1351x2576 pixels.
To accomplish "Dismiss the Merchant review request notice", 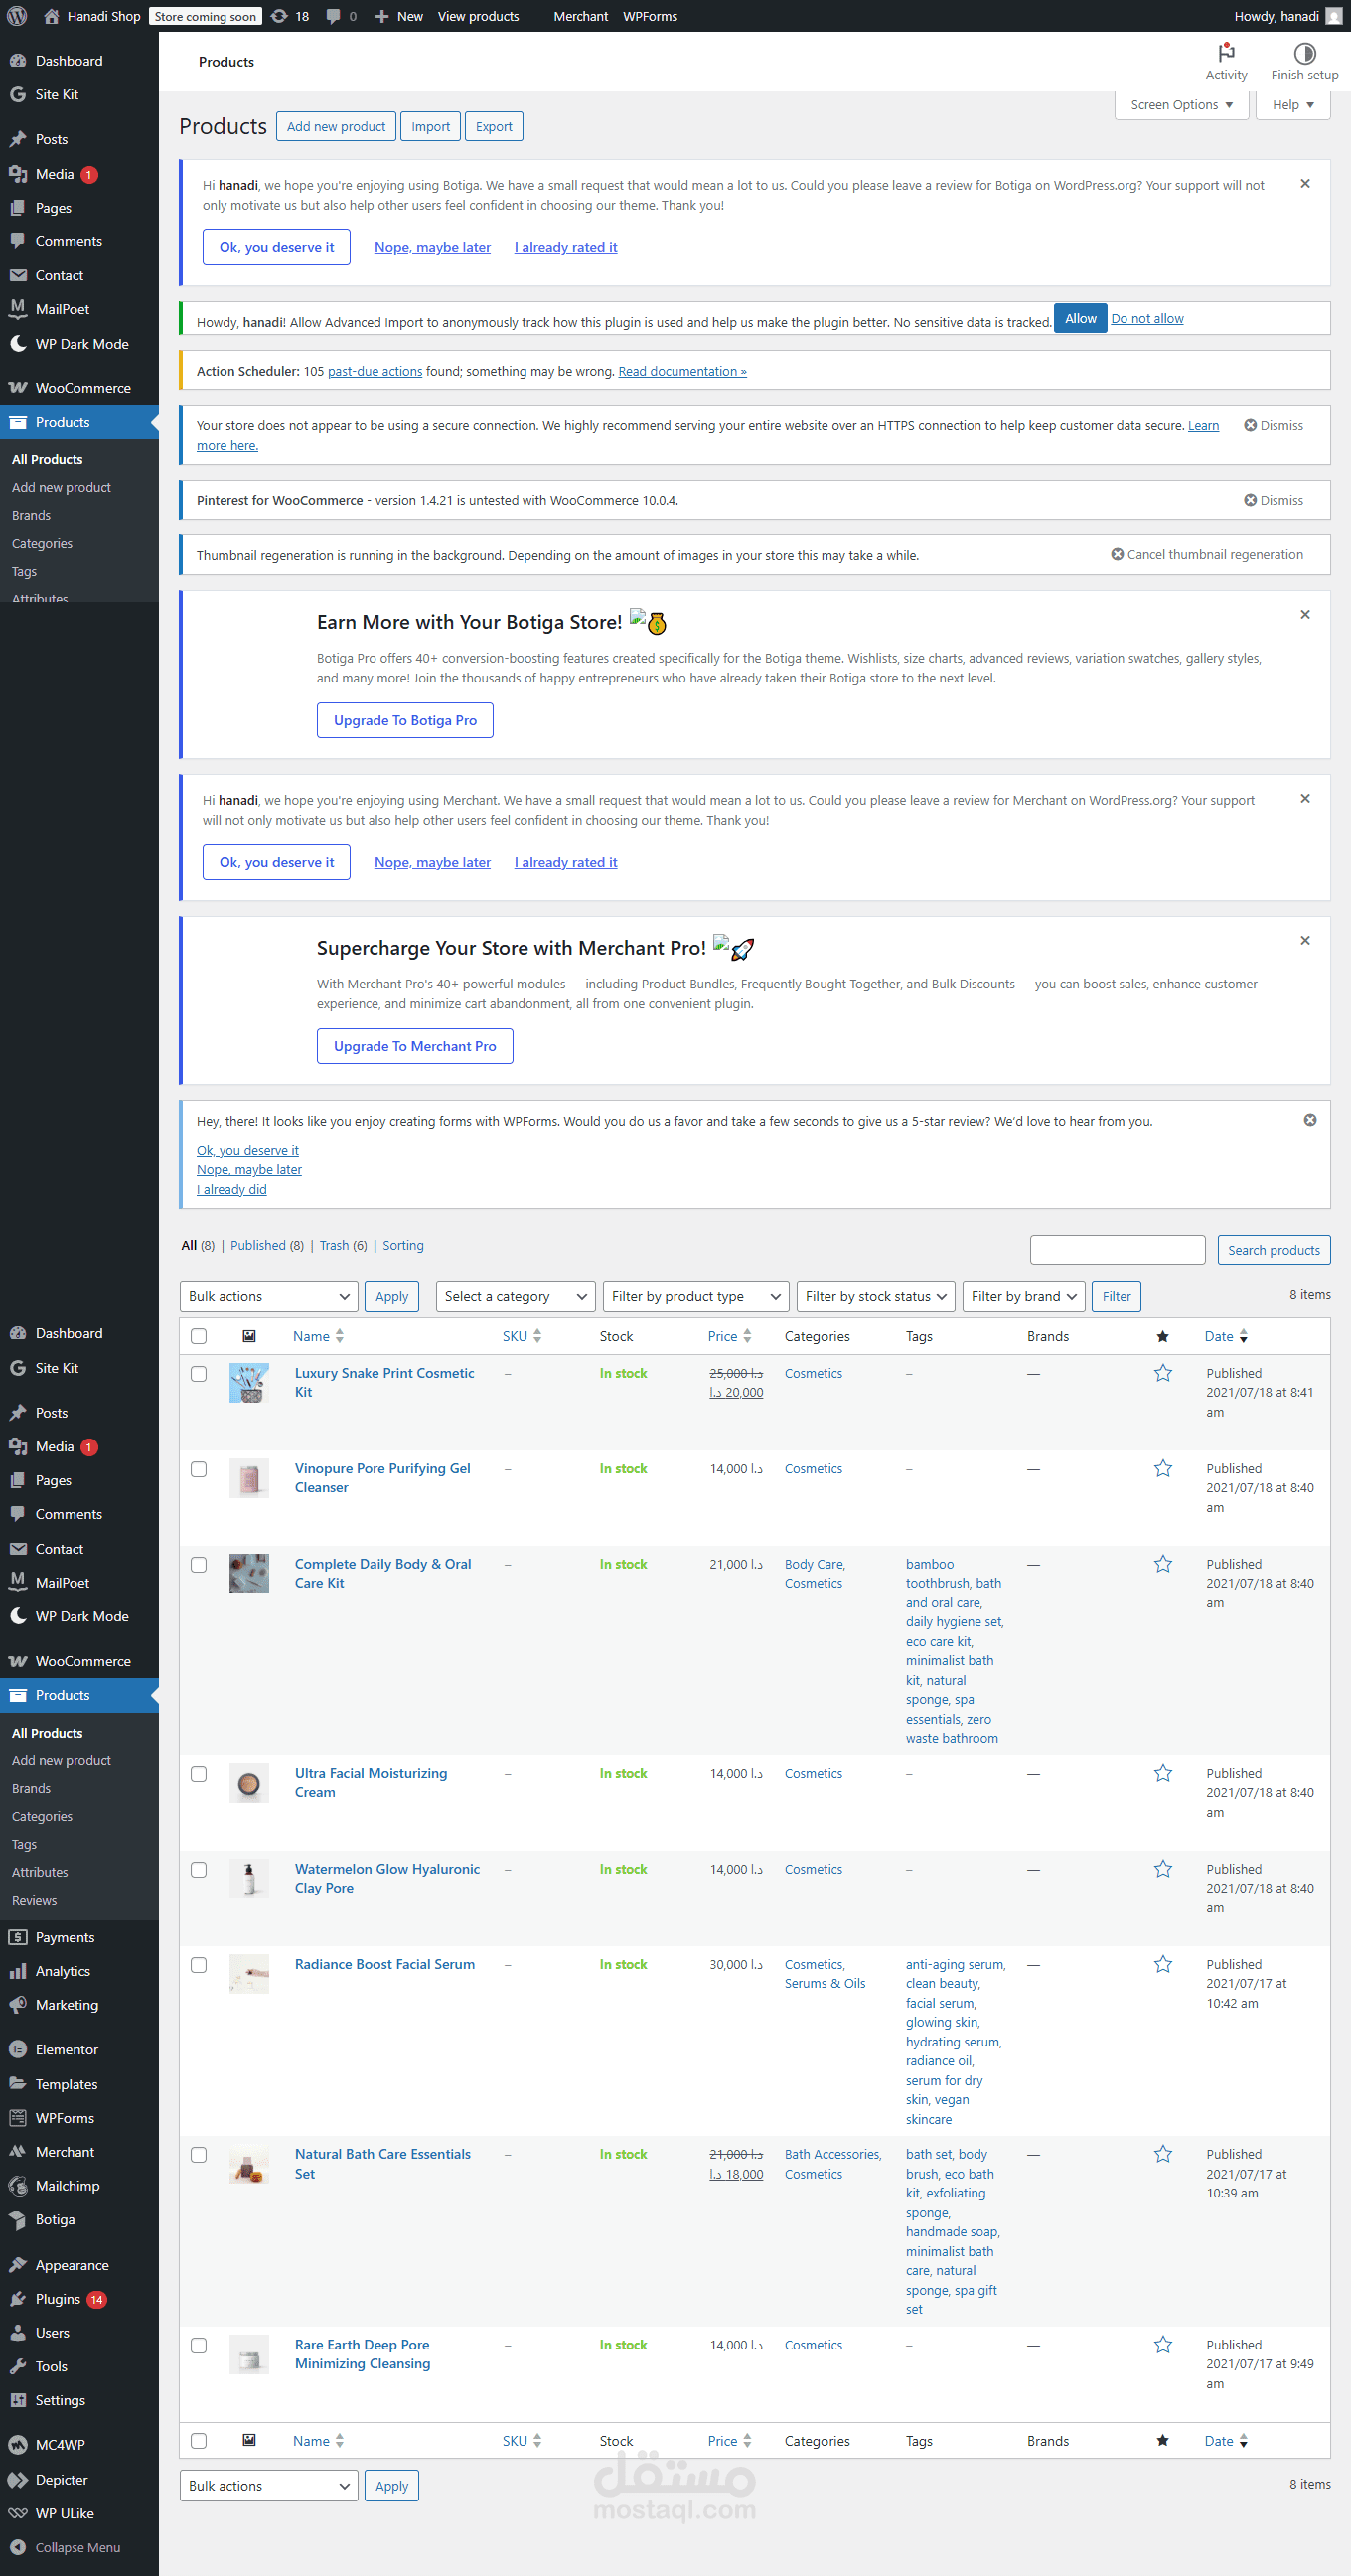I will pyautogui.click(x=1304, y=799).
